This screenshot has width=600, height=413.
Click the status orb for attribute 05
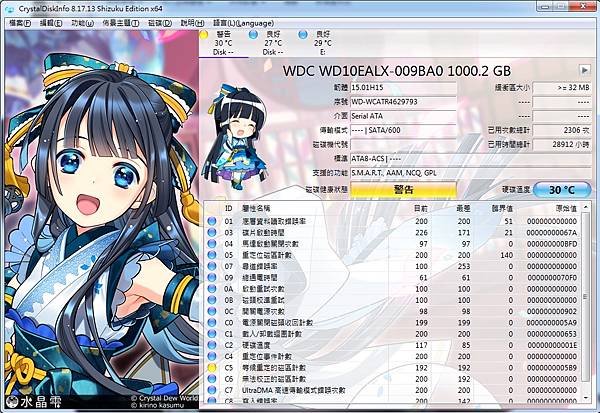(212, 255)
